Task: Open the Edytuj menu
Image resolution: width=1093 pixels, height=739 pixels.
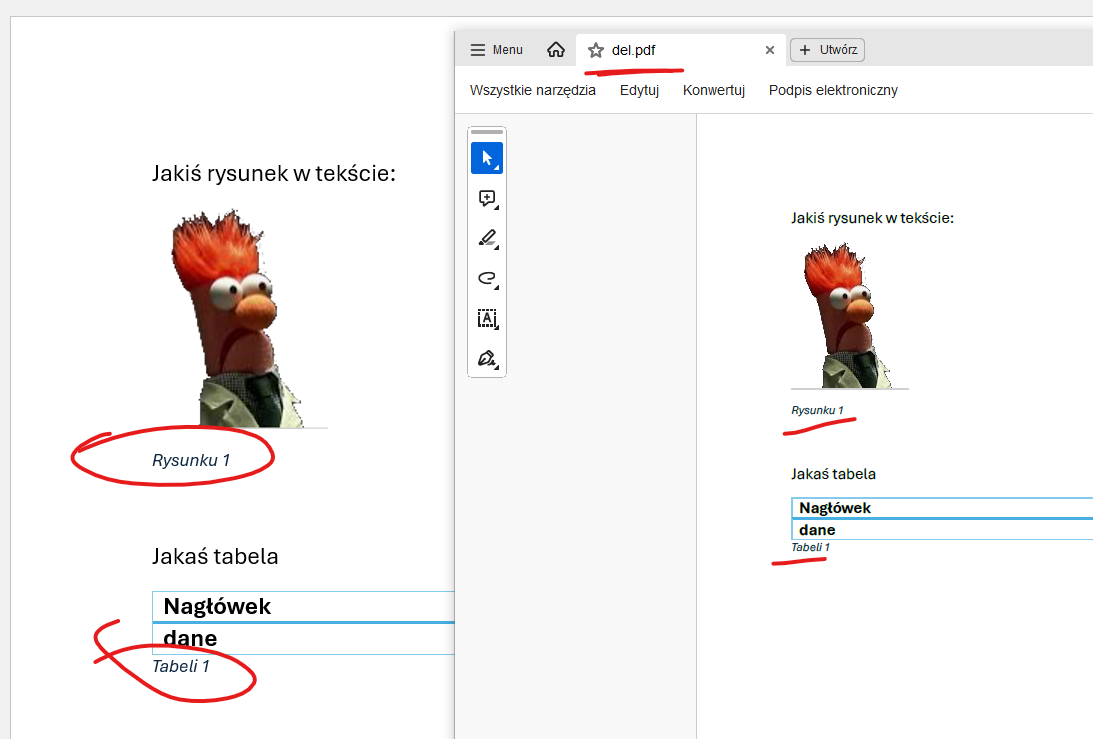Action: (639, 90)
